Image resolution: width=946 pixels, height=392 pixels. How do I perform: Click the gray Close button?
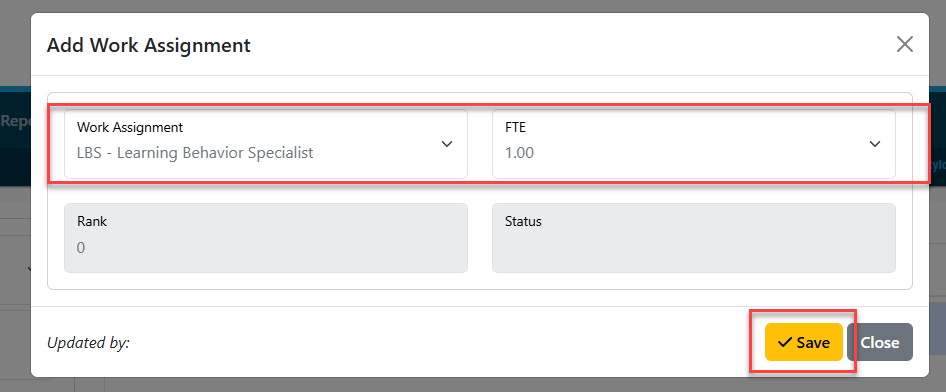point(880,342)
